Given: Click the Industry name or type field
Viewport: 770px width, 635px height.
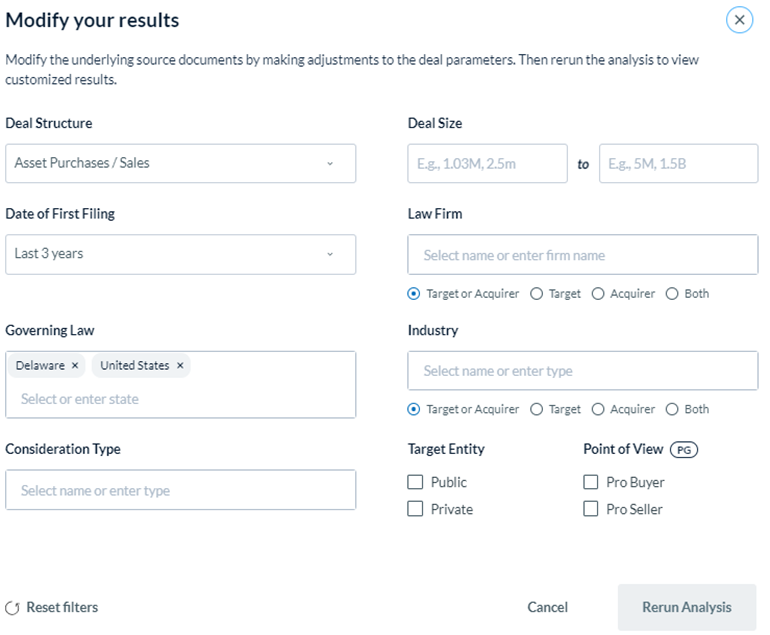Looking at the screenshot, I should pos(582,371).
